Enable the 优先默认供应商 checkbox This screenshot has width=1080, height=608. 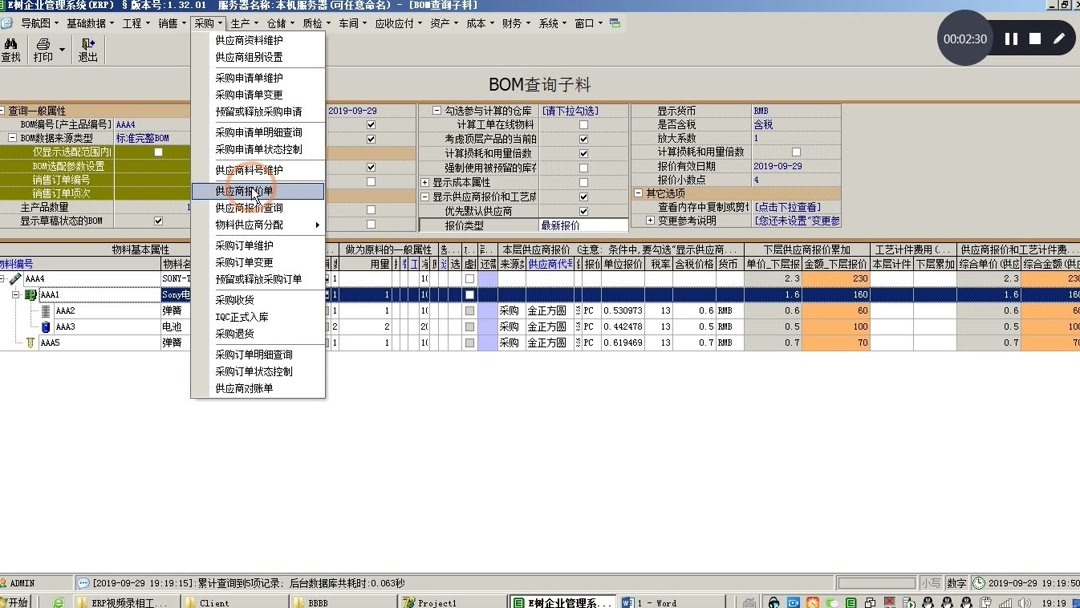[x=583, y=211]
